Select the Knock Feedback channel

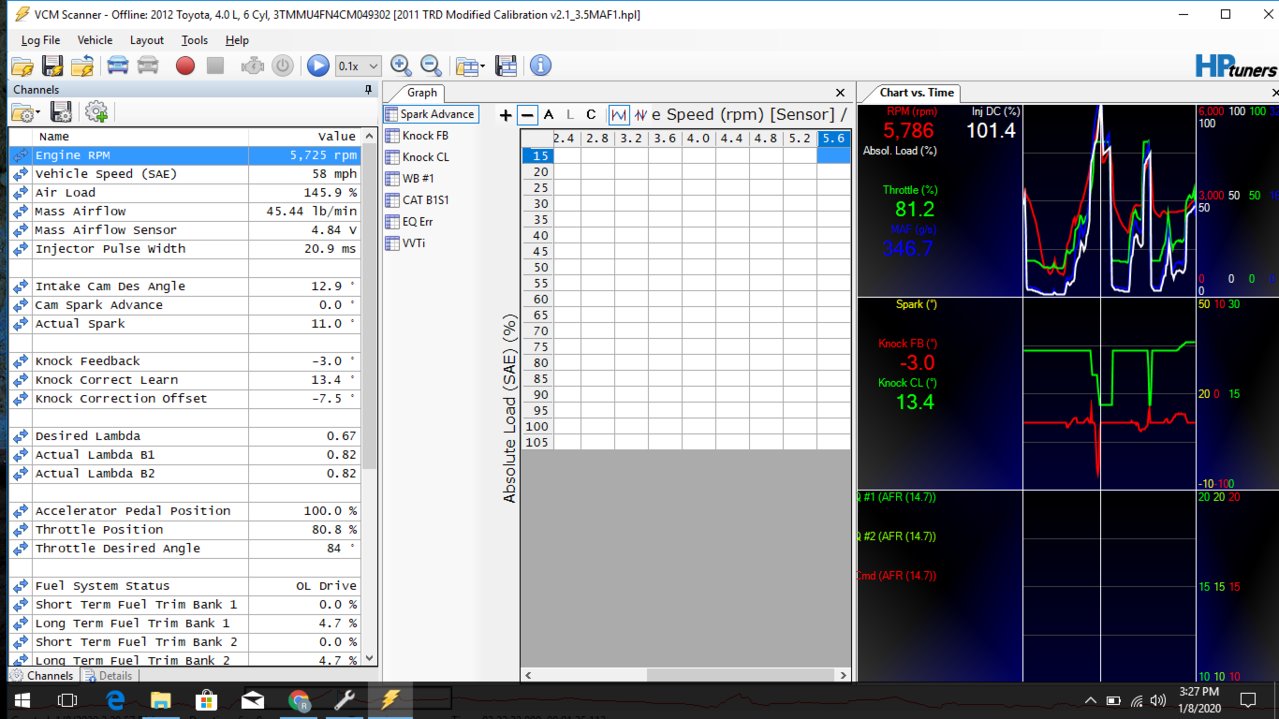pyautogui.click(x=185, y=361)
